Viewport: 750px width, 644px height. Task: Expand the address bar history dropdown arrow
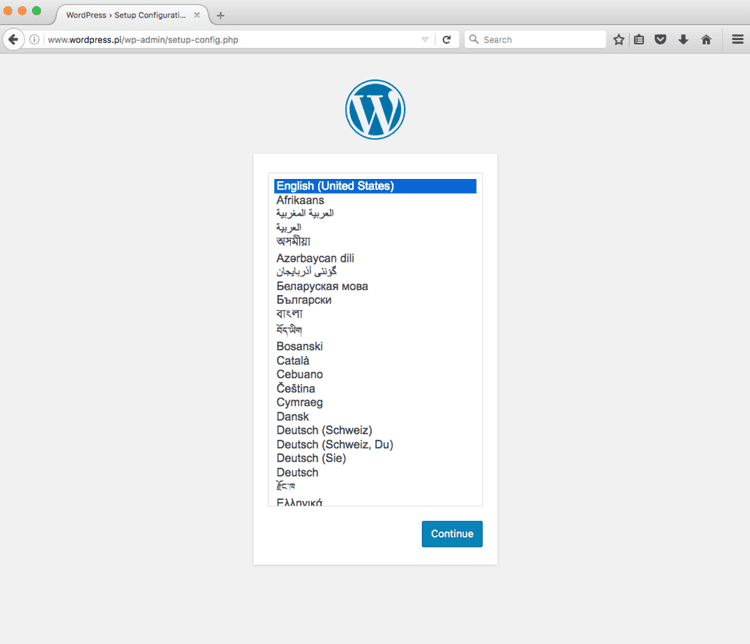click(425, 40)
